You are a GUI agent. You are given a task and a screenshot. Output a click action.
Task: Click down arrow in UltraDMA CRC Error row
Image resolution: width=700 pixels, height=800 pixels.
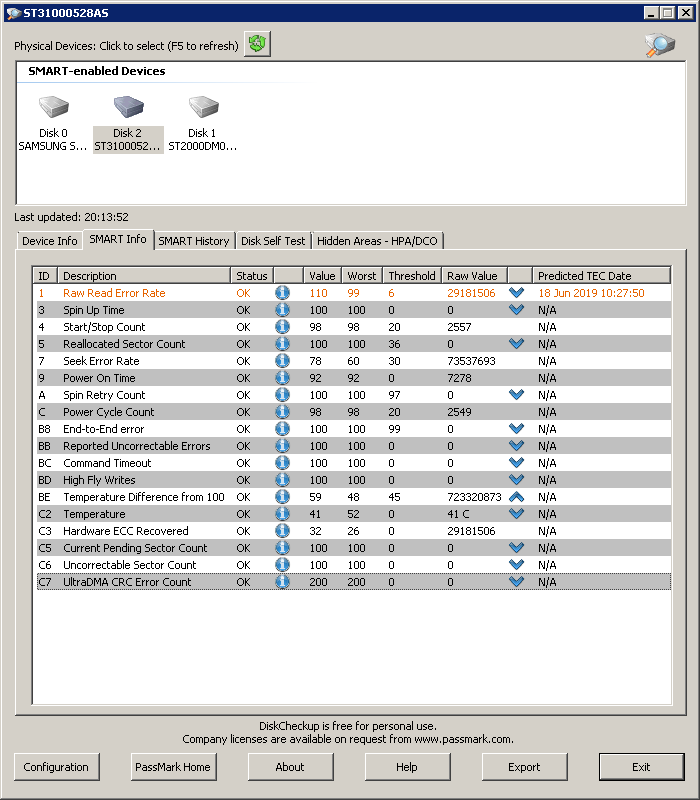[x=516, y=582]
